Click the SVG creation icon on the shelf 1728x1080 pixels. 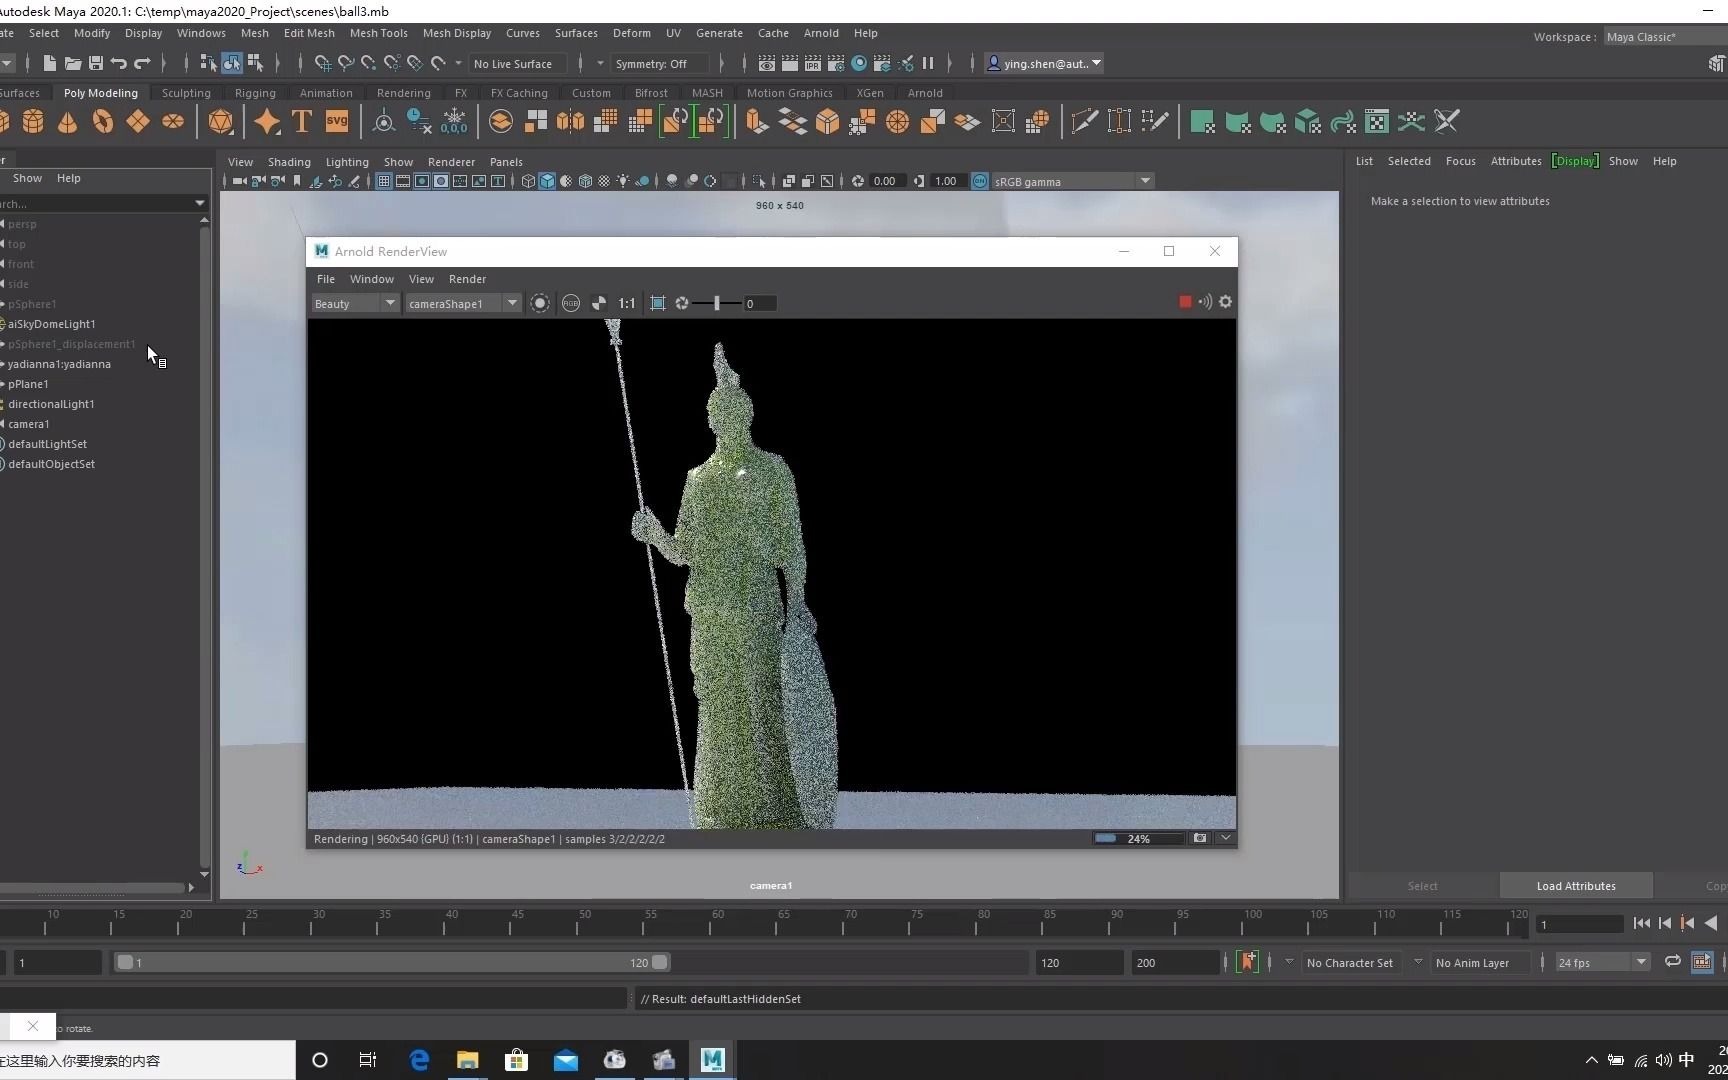coord(337,121)
